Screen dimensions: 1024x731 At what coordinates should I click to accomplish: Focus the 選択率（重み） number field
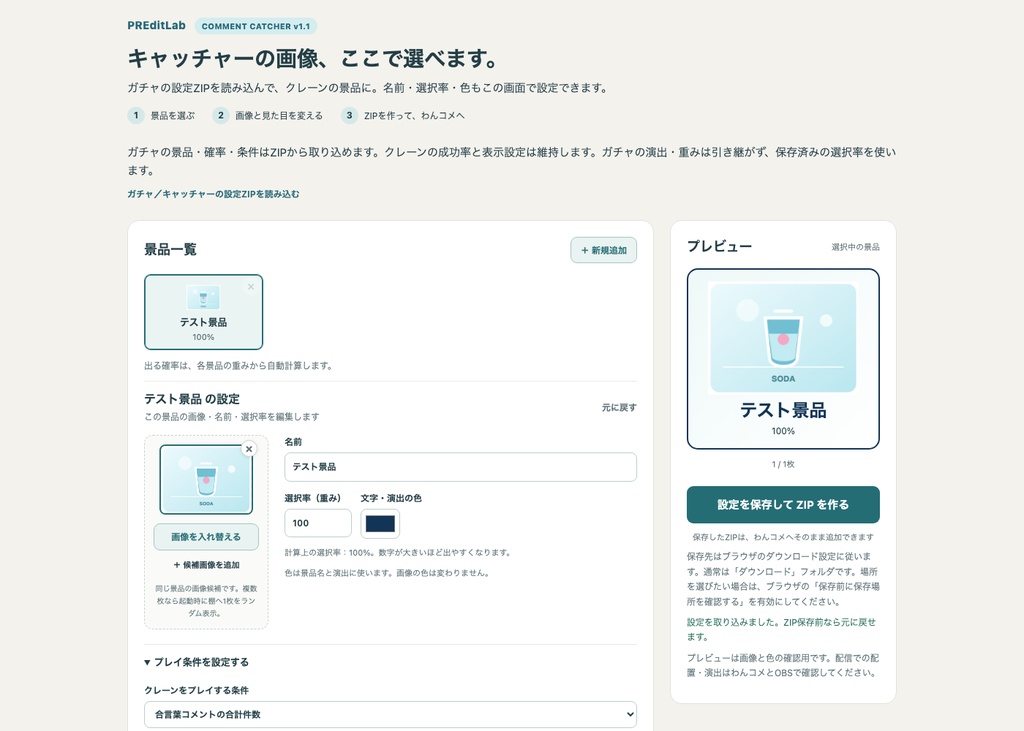point(318,523)
